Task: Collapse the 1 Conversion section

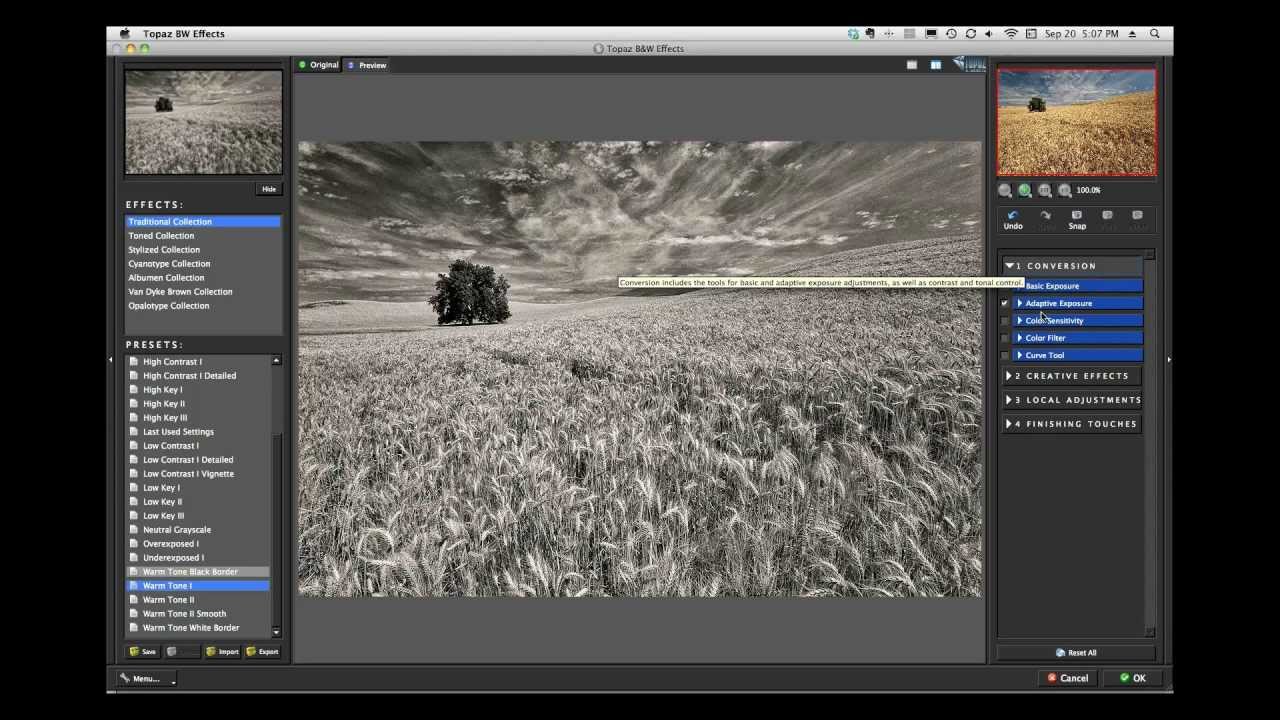Action: click(1010, 266)
